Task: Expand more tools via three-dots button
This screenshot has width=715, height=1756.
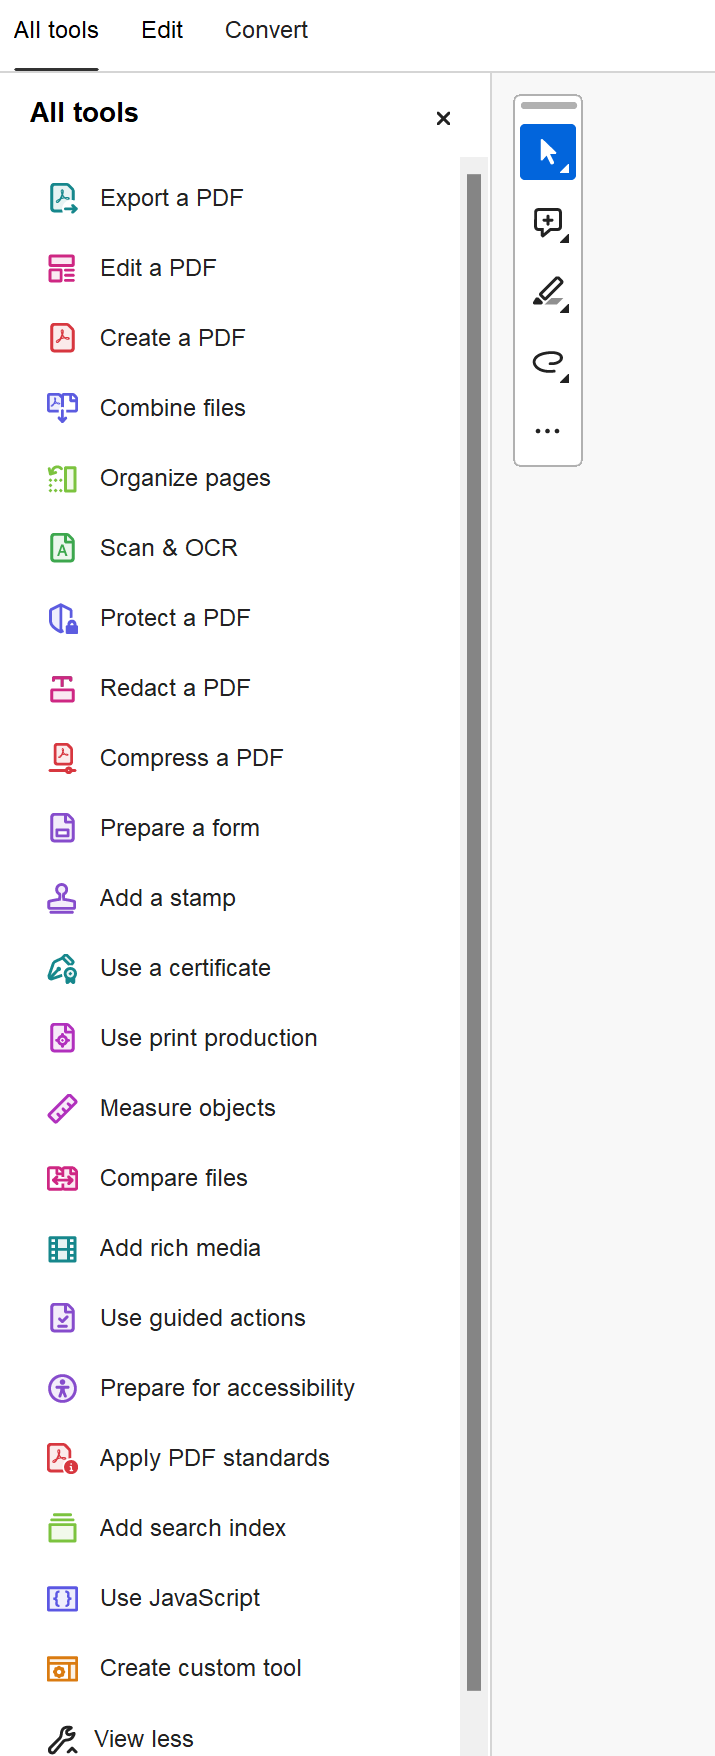Action: point(547,431)
